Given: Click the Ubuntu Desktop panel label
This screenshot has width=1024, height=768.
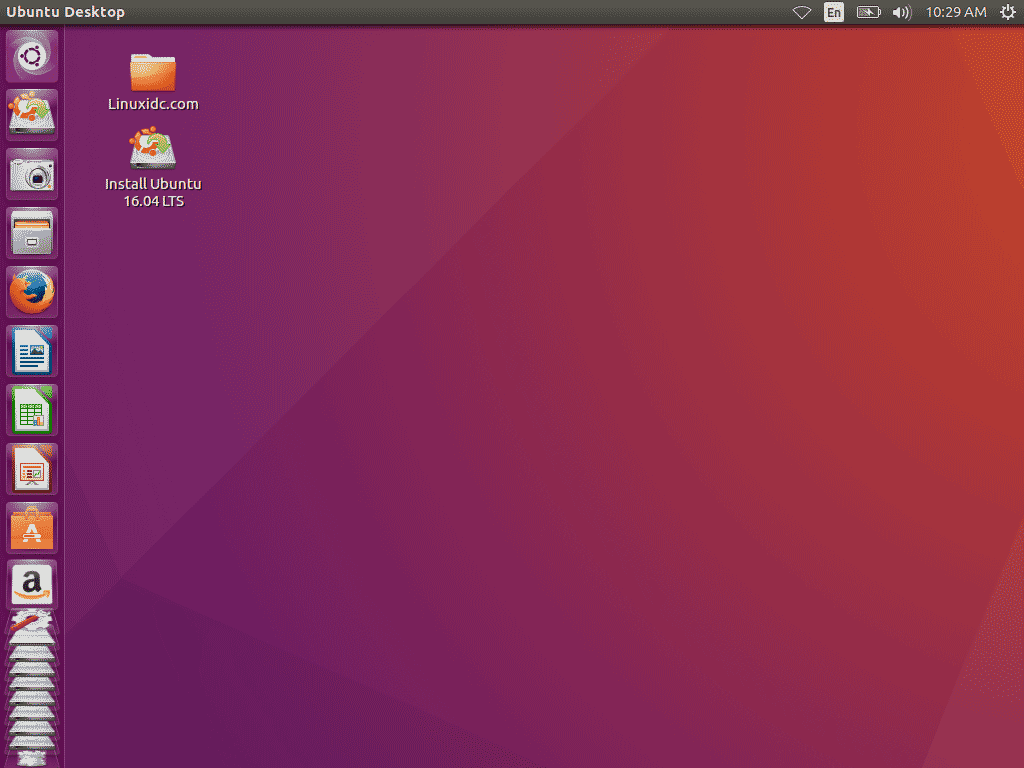Looking at the screenshot, I should click(65, 11).
